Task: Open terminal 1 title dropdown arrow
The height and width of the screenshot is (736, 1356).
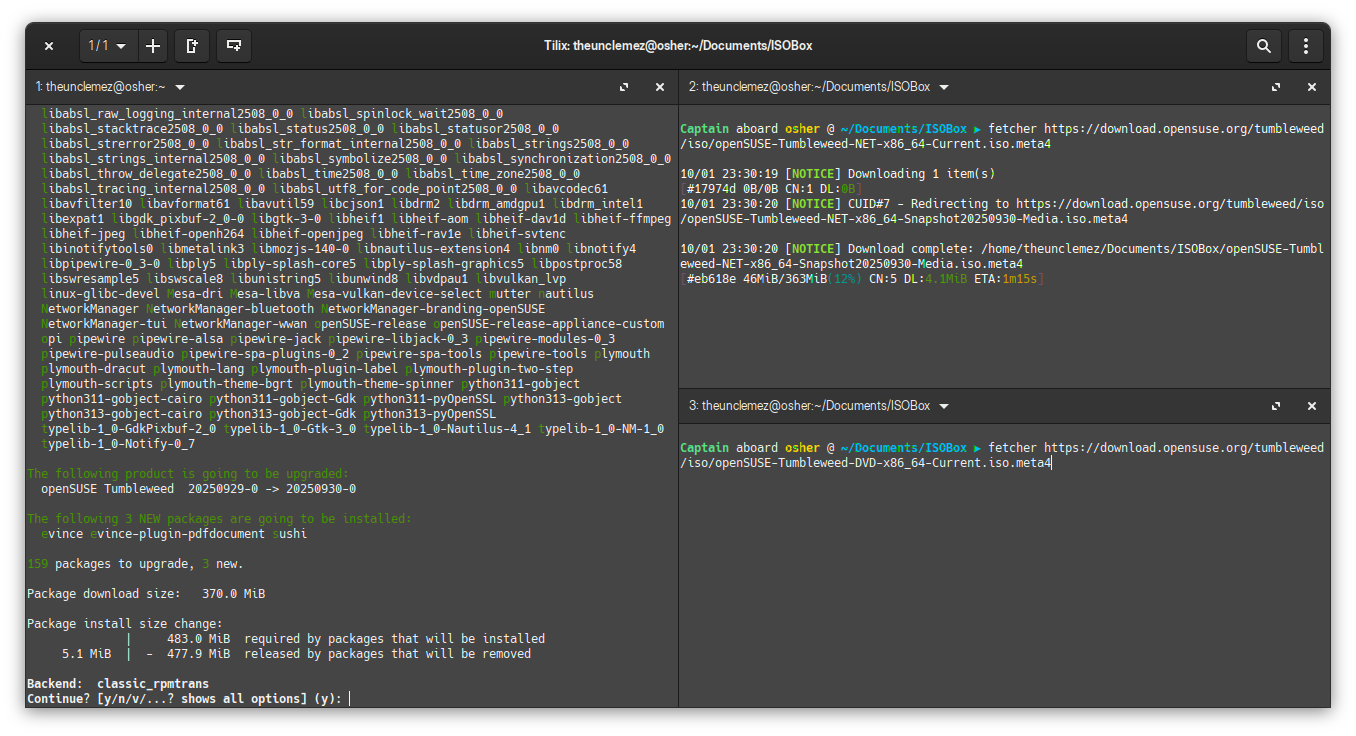Action: click(180, 87)
